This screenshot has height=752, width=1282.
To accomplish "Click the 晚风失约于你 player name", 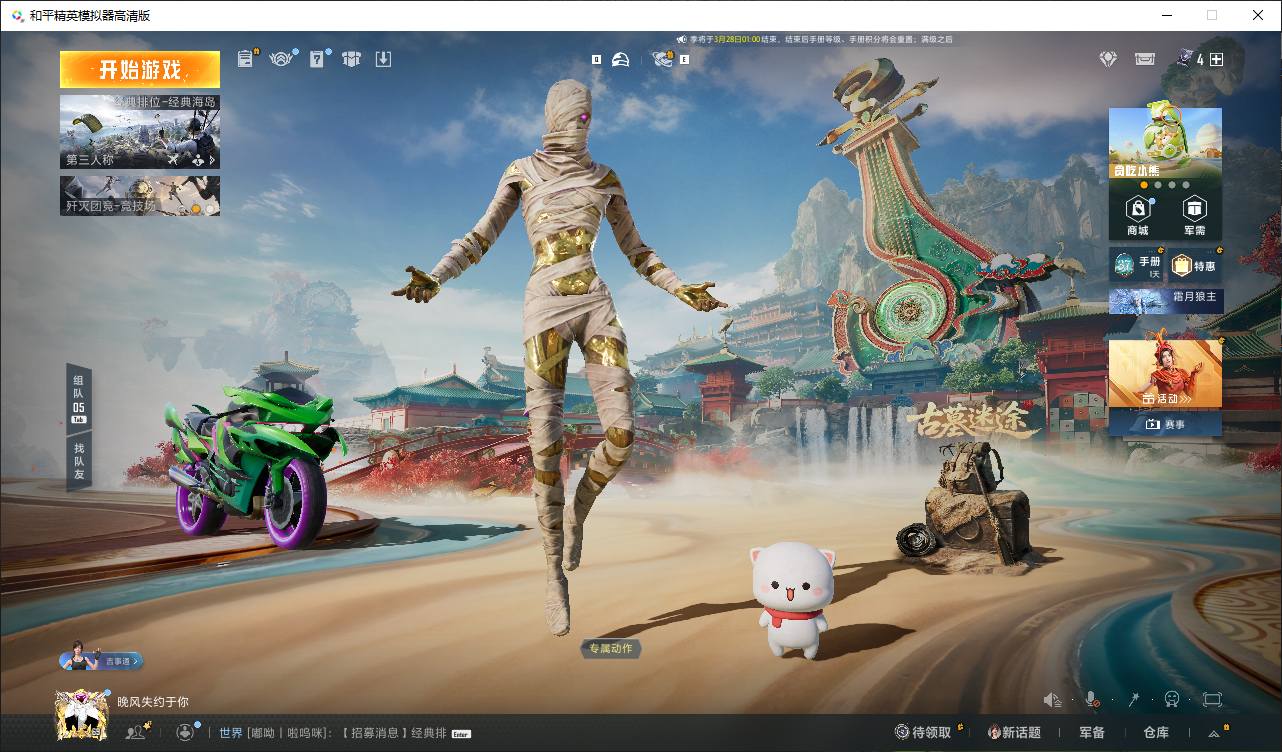I will (x=153, y=702).
